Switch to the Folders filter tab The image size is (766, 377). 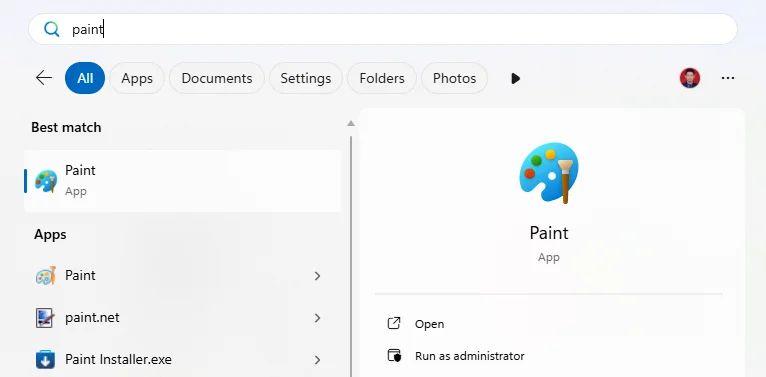point(382,78)
